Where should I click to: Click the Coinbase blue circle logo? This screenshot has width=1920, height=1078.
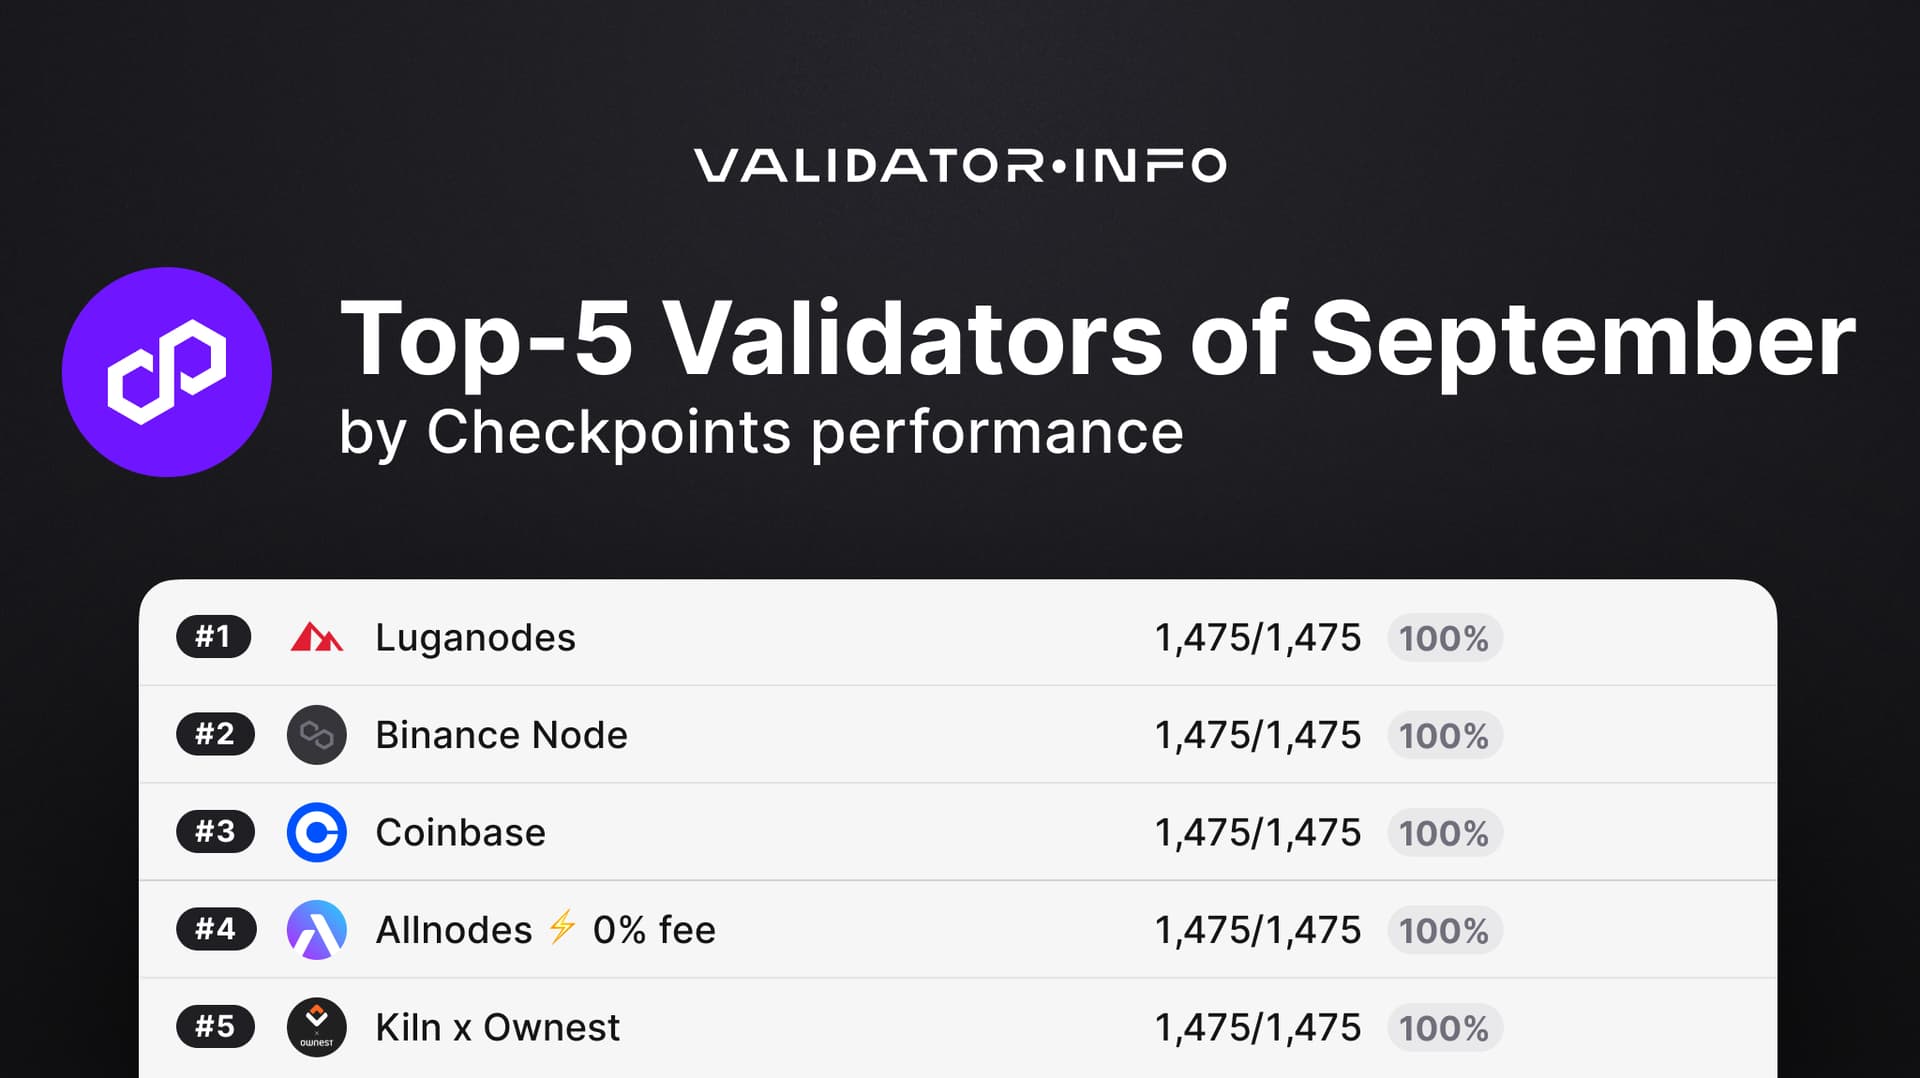(x=316, y=832)
